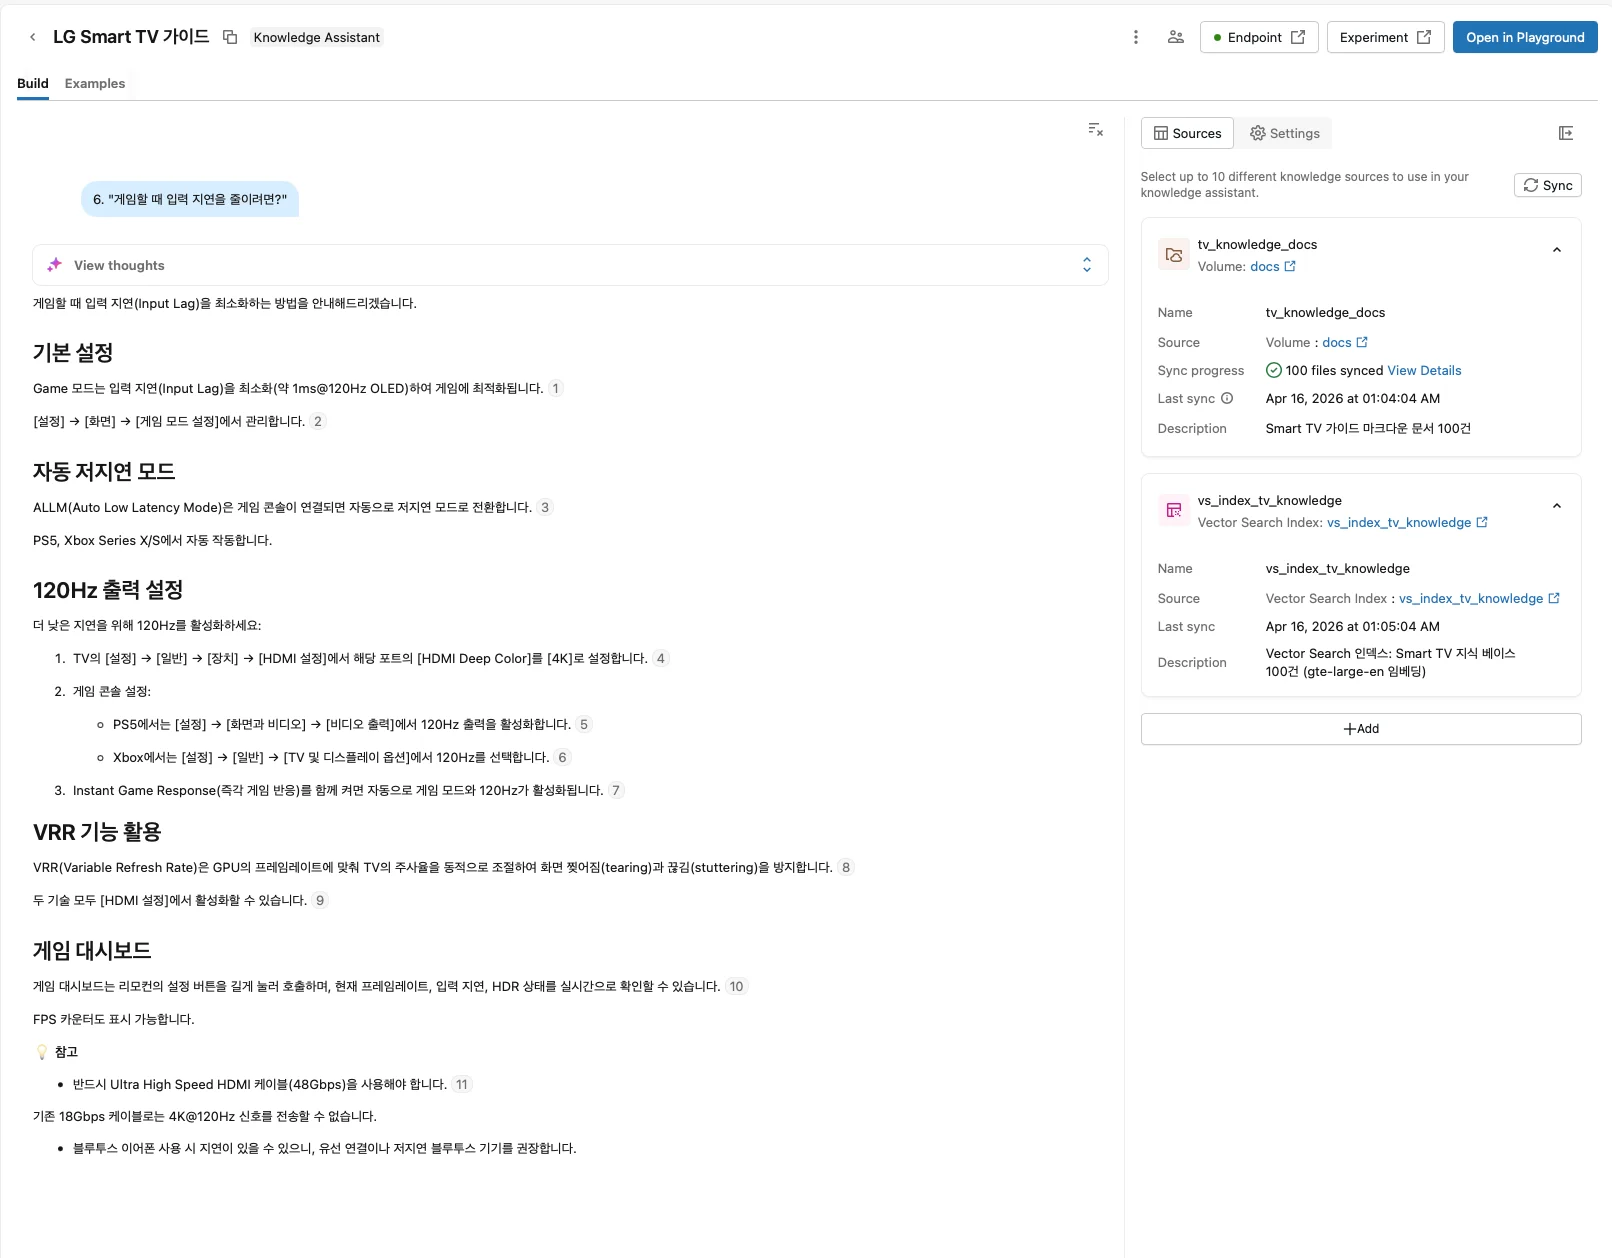
Task: Switch to the Build tab
Action: (x=33, y=84)
